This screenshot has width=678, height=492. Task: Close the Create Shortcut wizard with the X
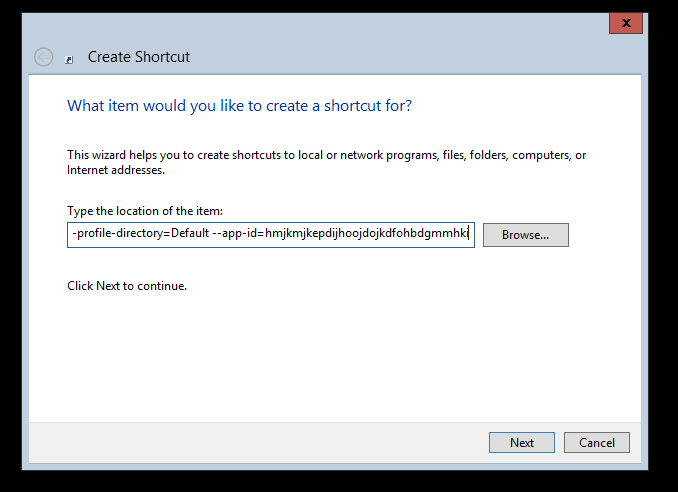(x=626, y=23)
